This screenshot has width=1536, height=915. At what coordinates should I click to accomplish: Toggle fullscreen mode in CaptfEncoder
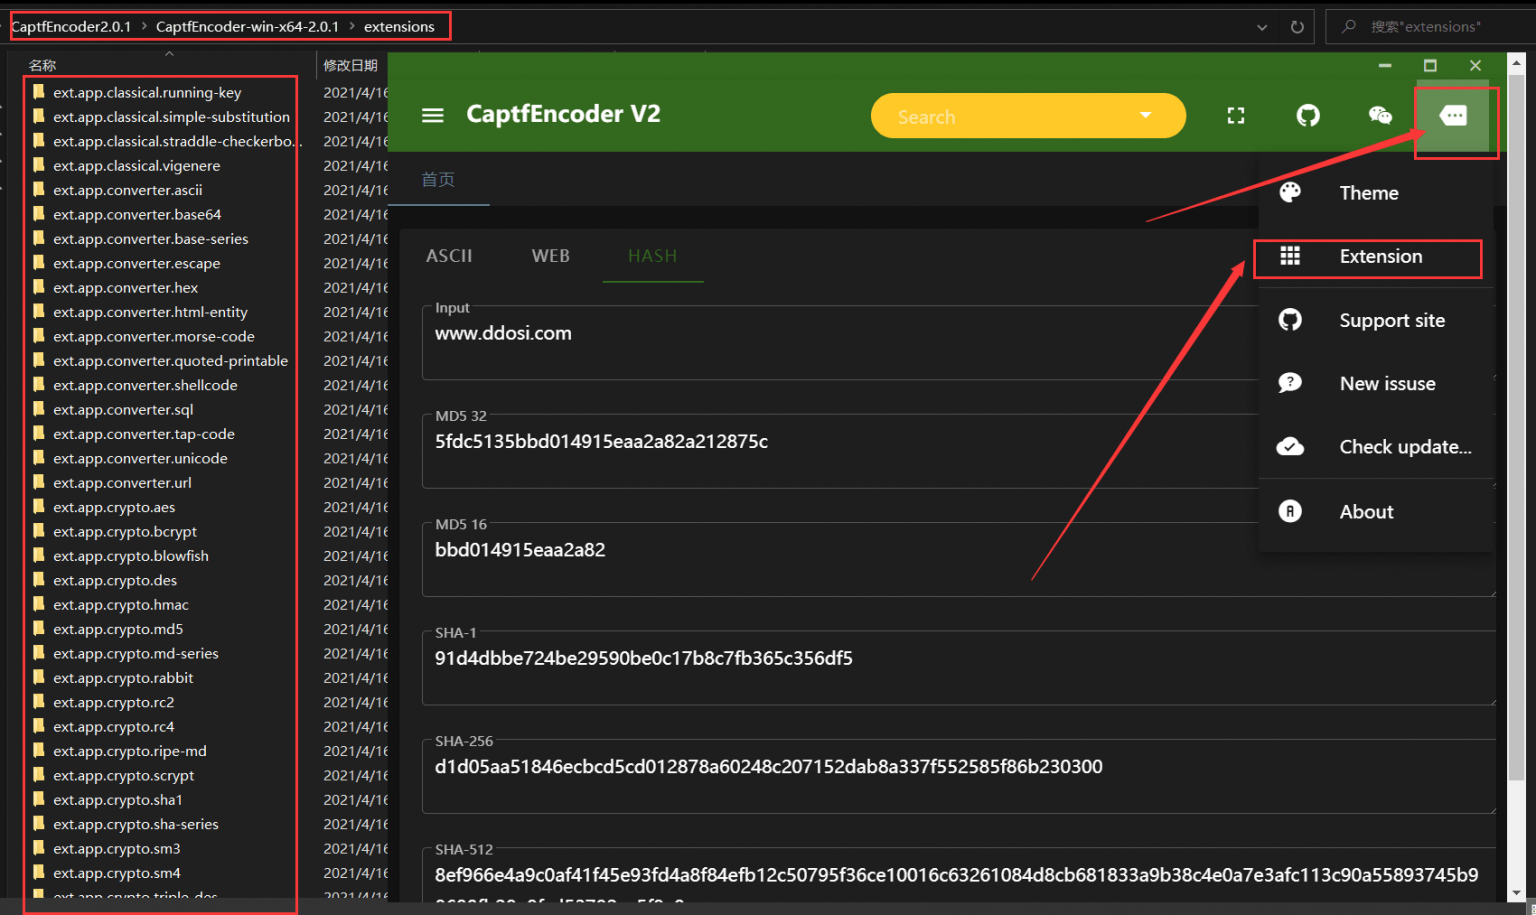point(1235,114)
